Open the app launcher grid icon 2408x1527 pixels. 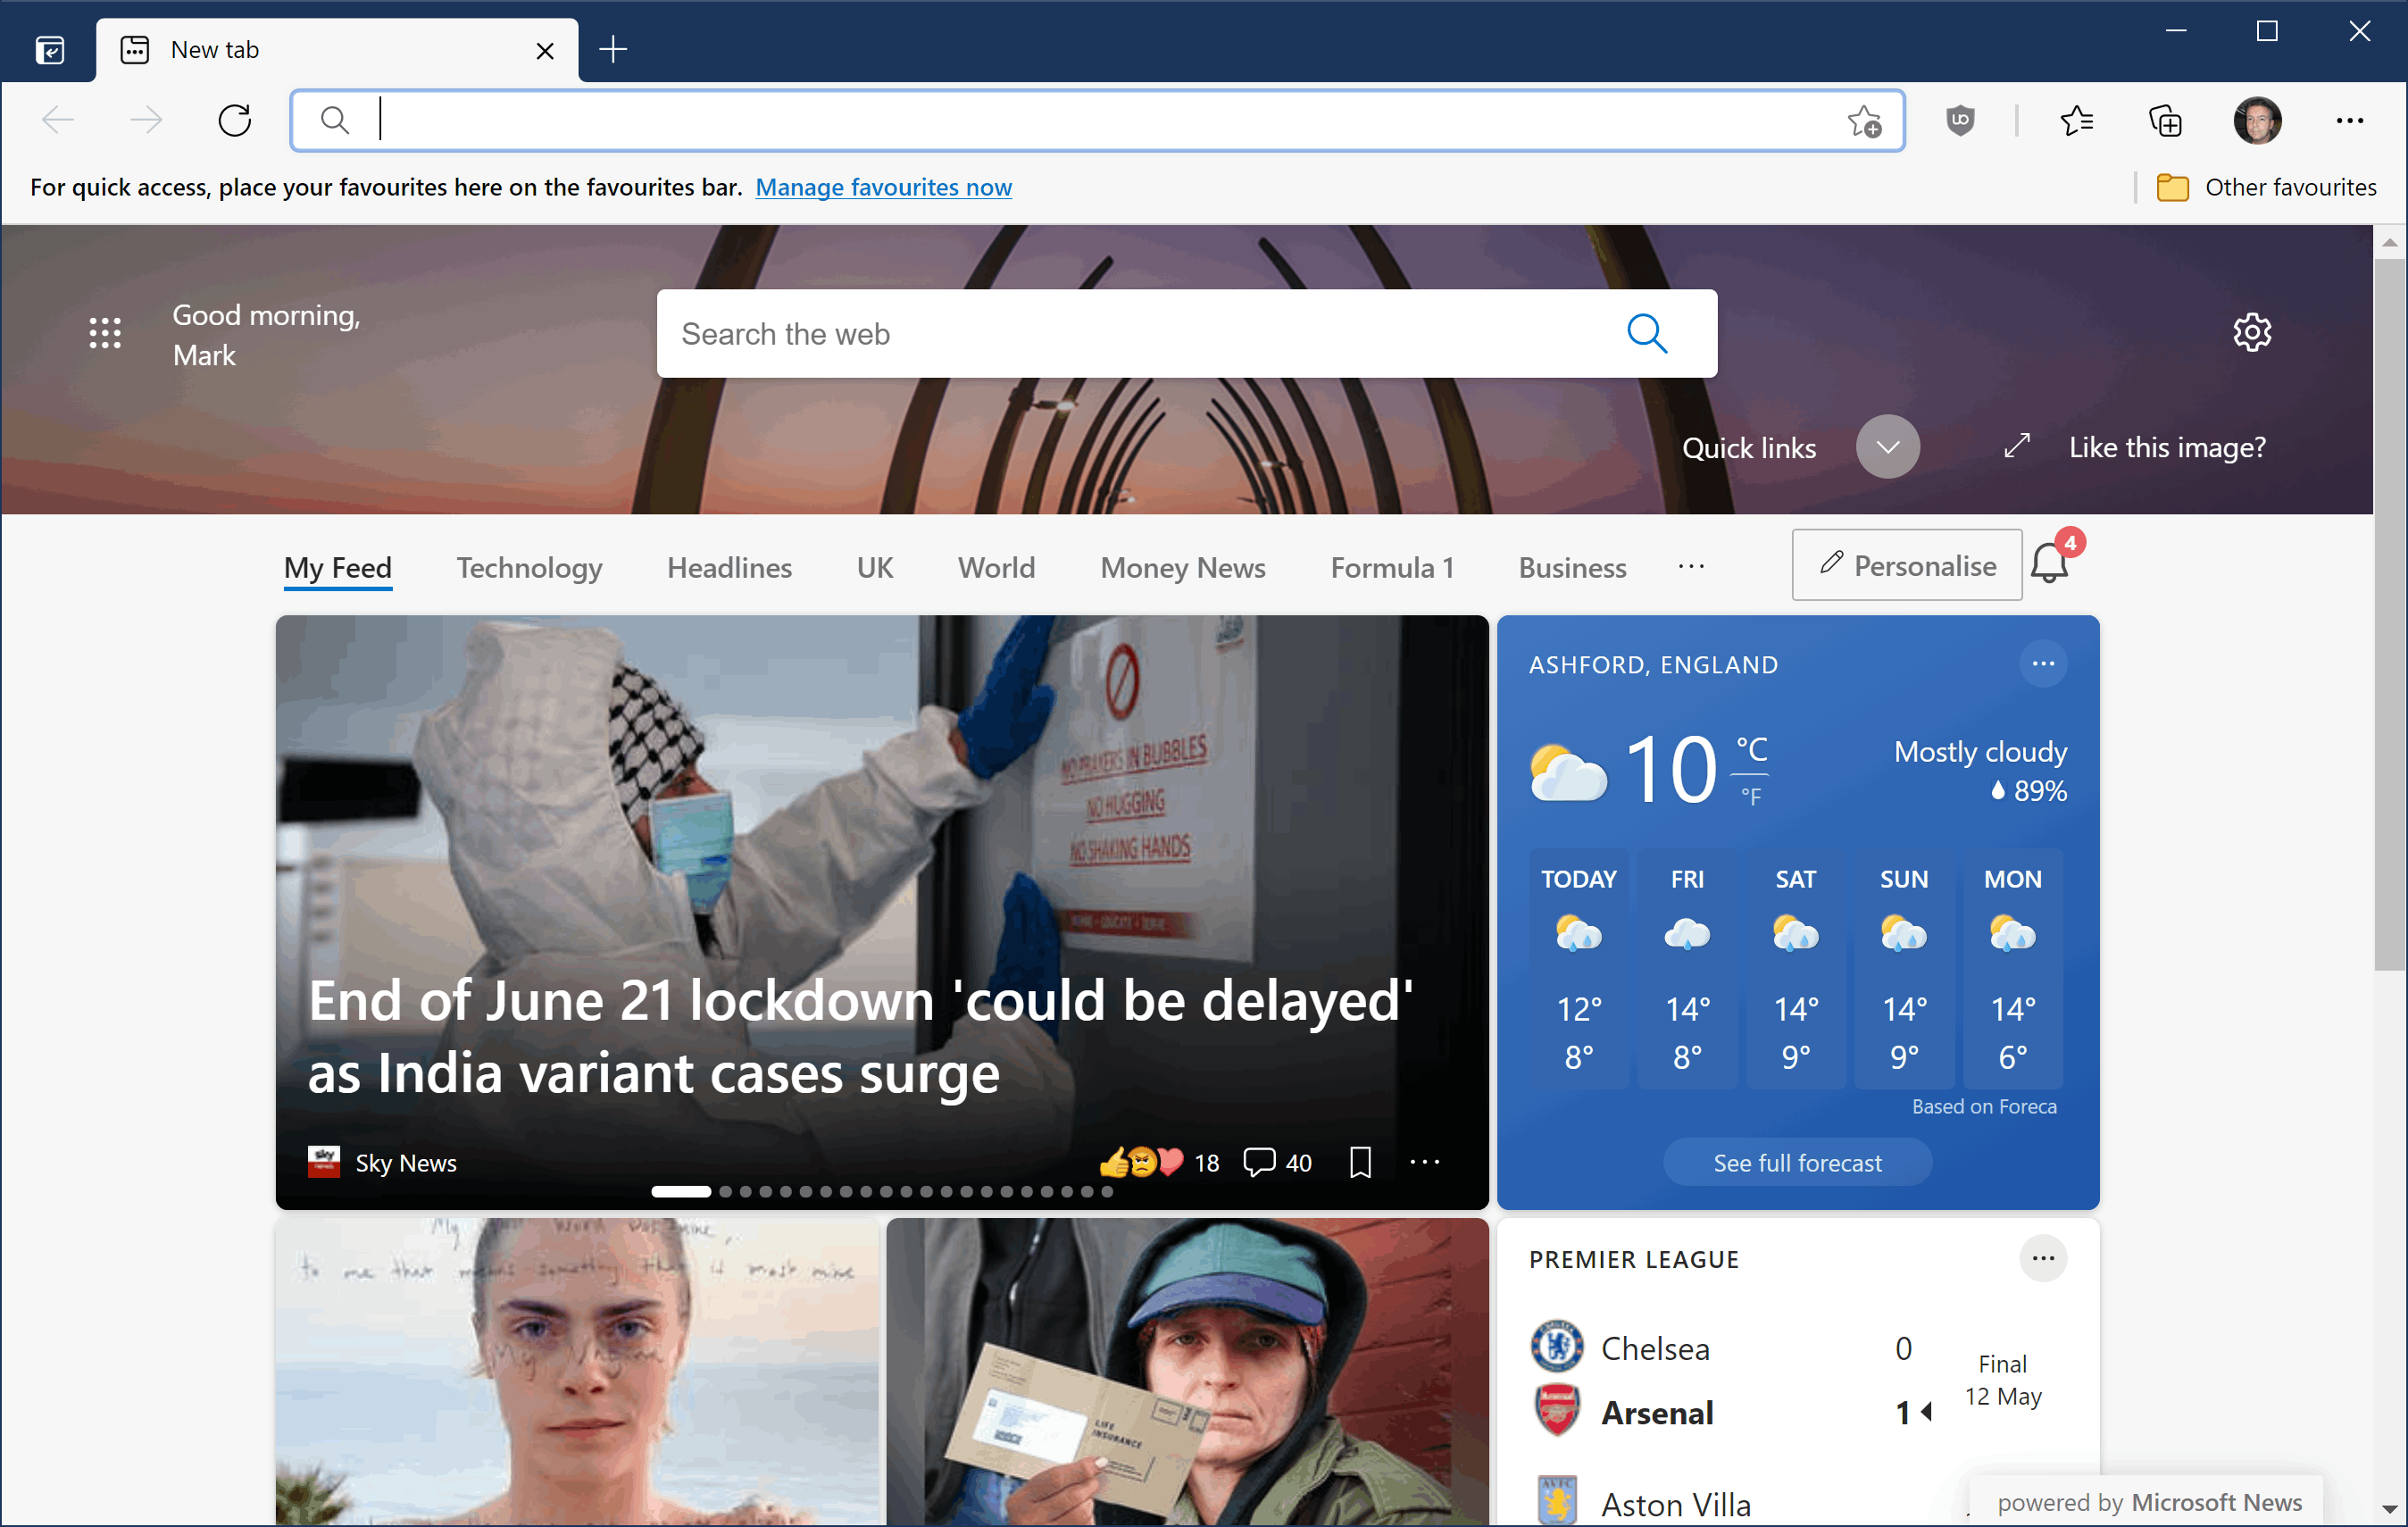click(x=105, y=333)
